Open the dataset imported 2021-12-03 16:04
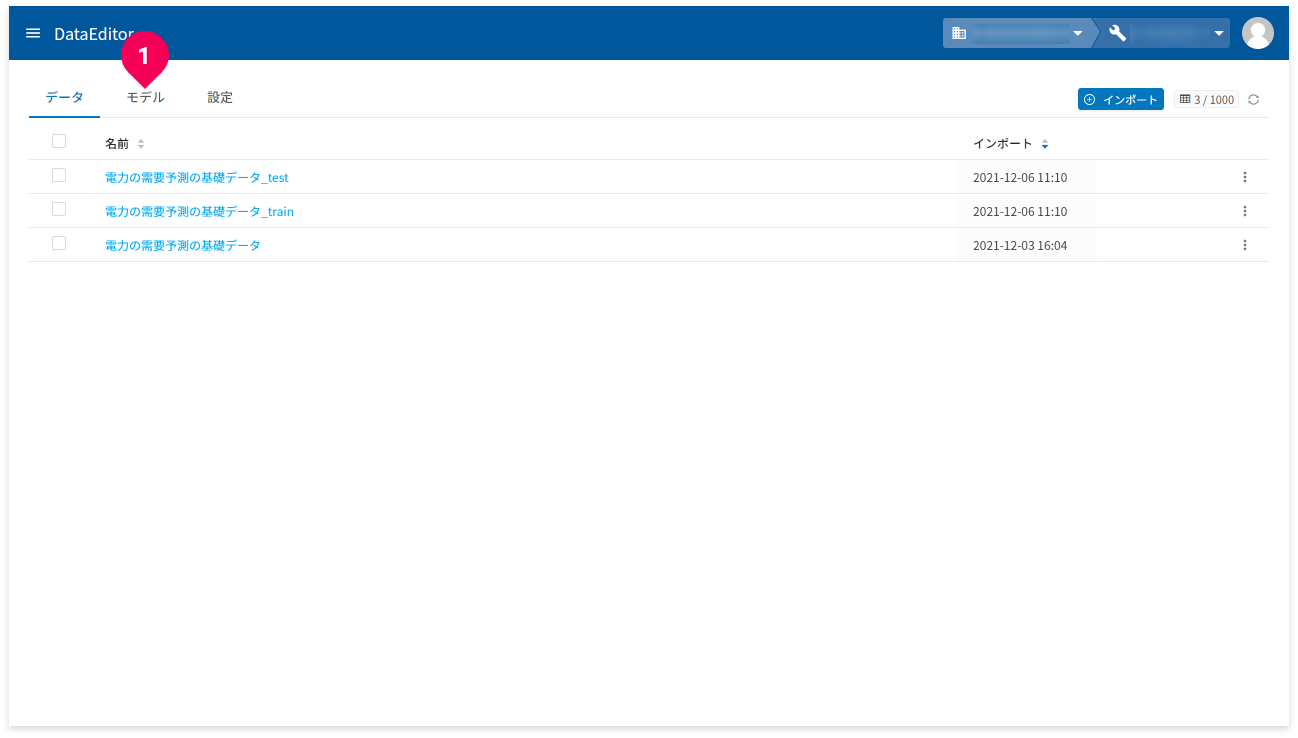This screenshot has height=738, width=1298. [x=183, y=245]
